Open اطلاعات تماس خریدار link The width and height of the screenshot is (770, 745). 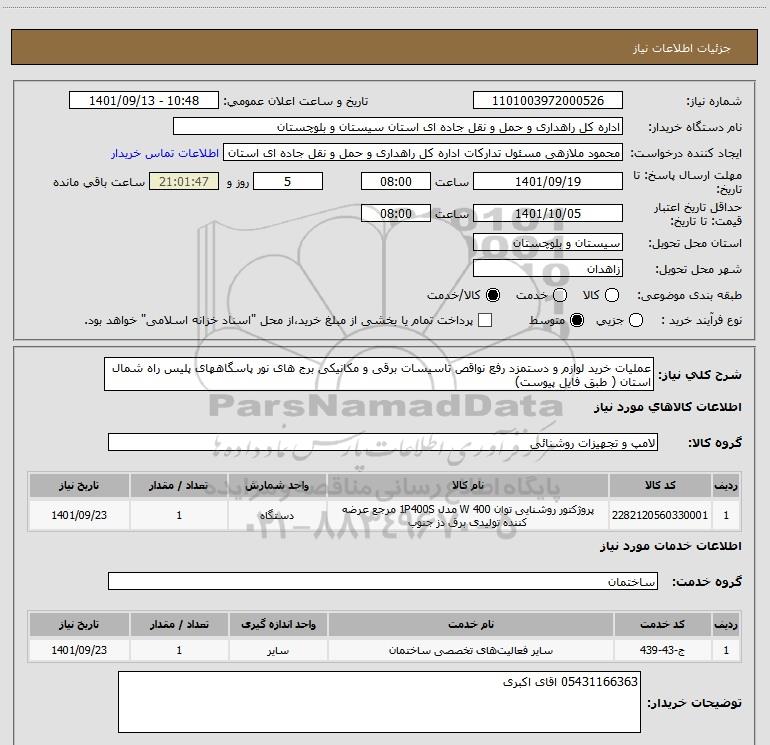[x=165, y=153]
